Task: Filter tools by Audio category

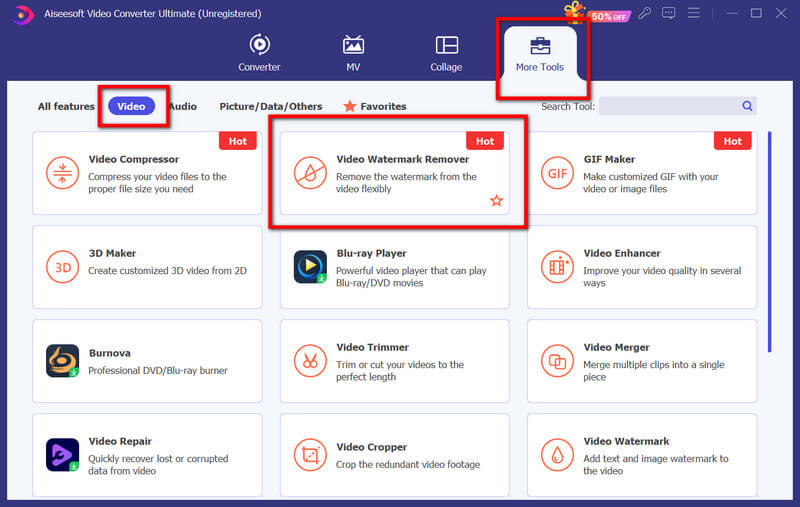Action: 183,106
